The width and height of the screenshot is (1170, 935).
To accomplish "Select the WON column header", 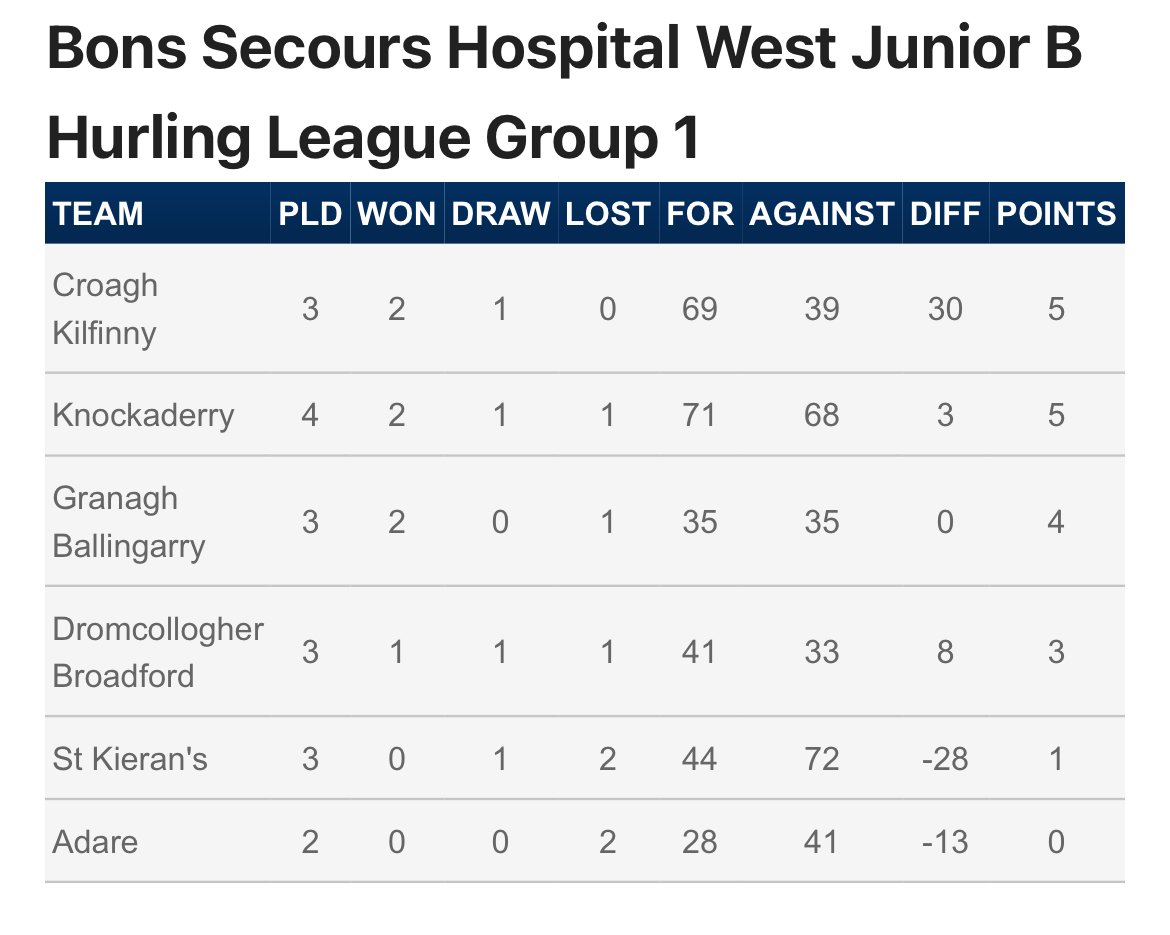I will click(x=396, y=213).
